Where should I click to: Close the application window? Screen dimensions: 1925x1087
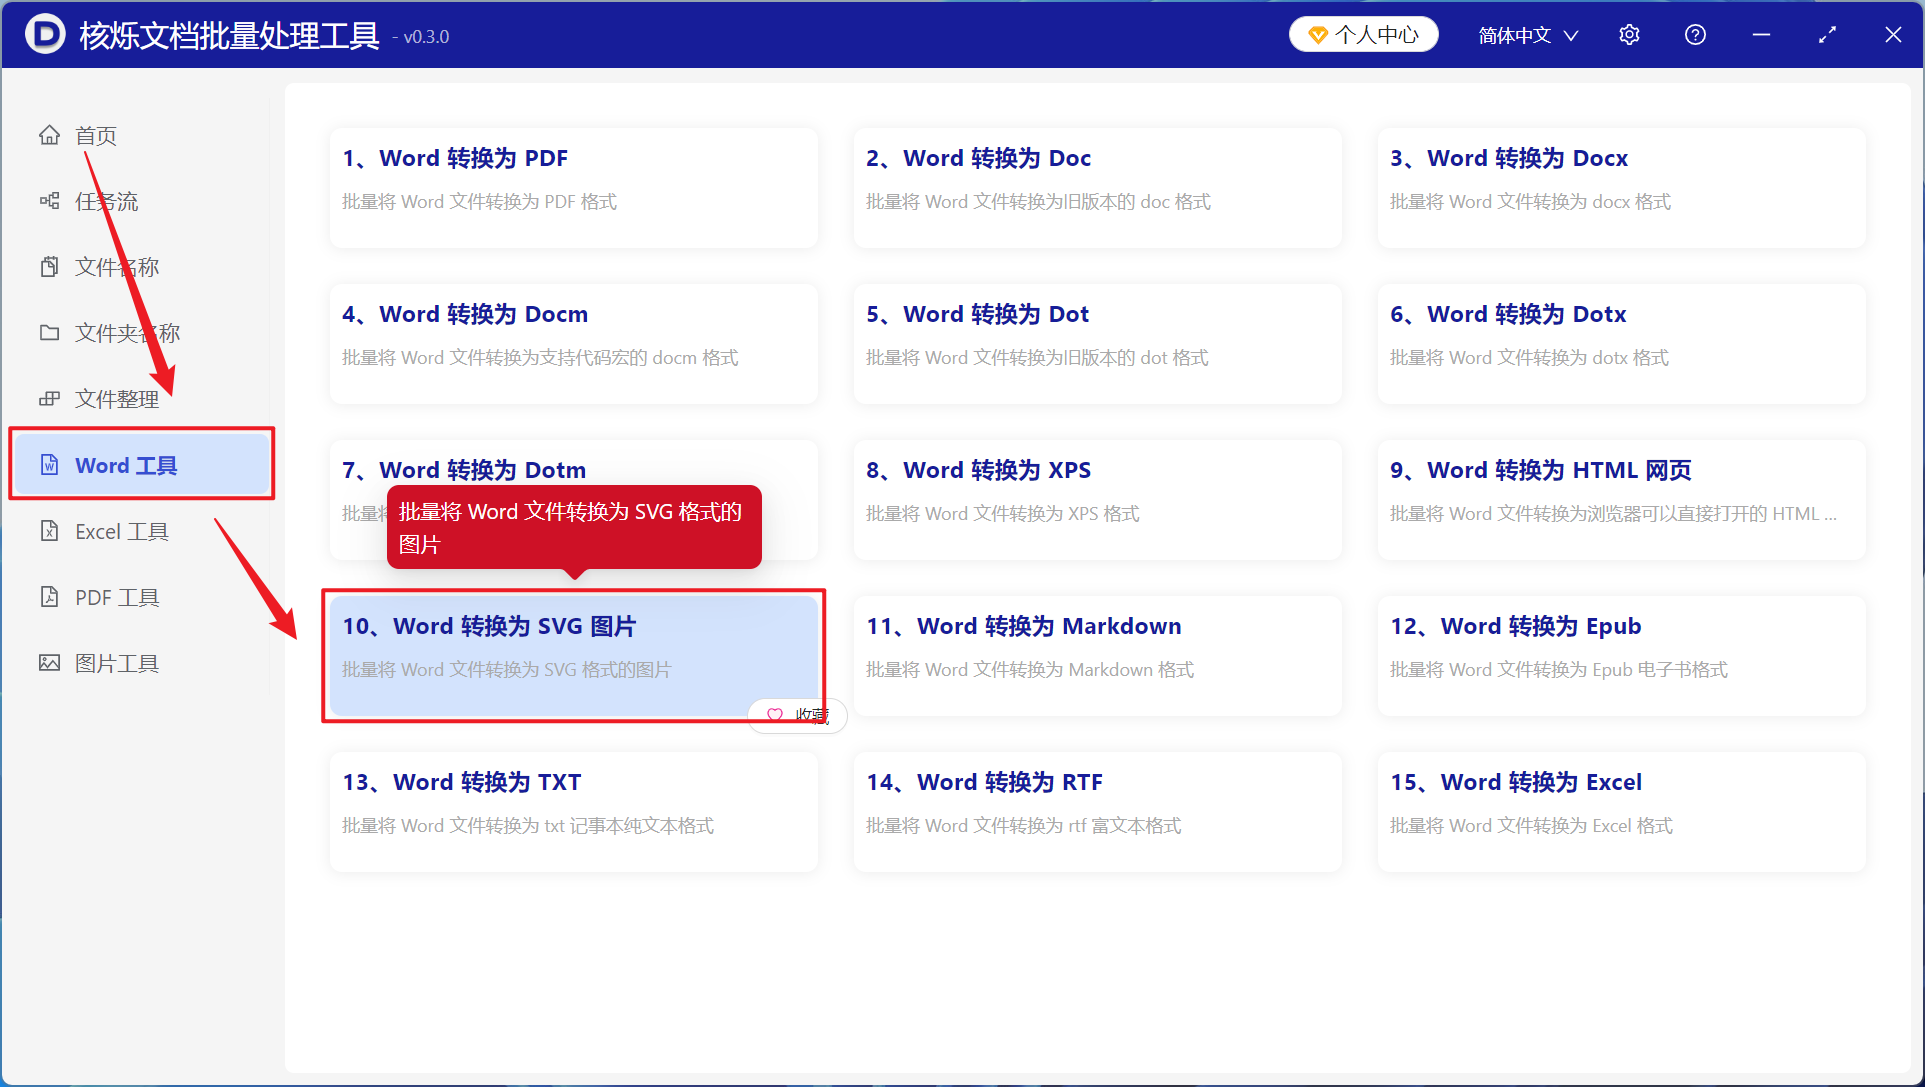(1893, 35)
